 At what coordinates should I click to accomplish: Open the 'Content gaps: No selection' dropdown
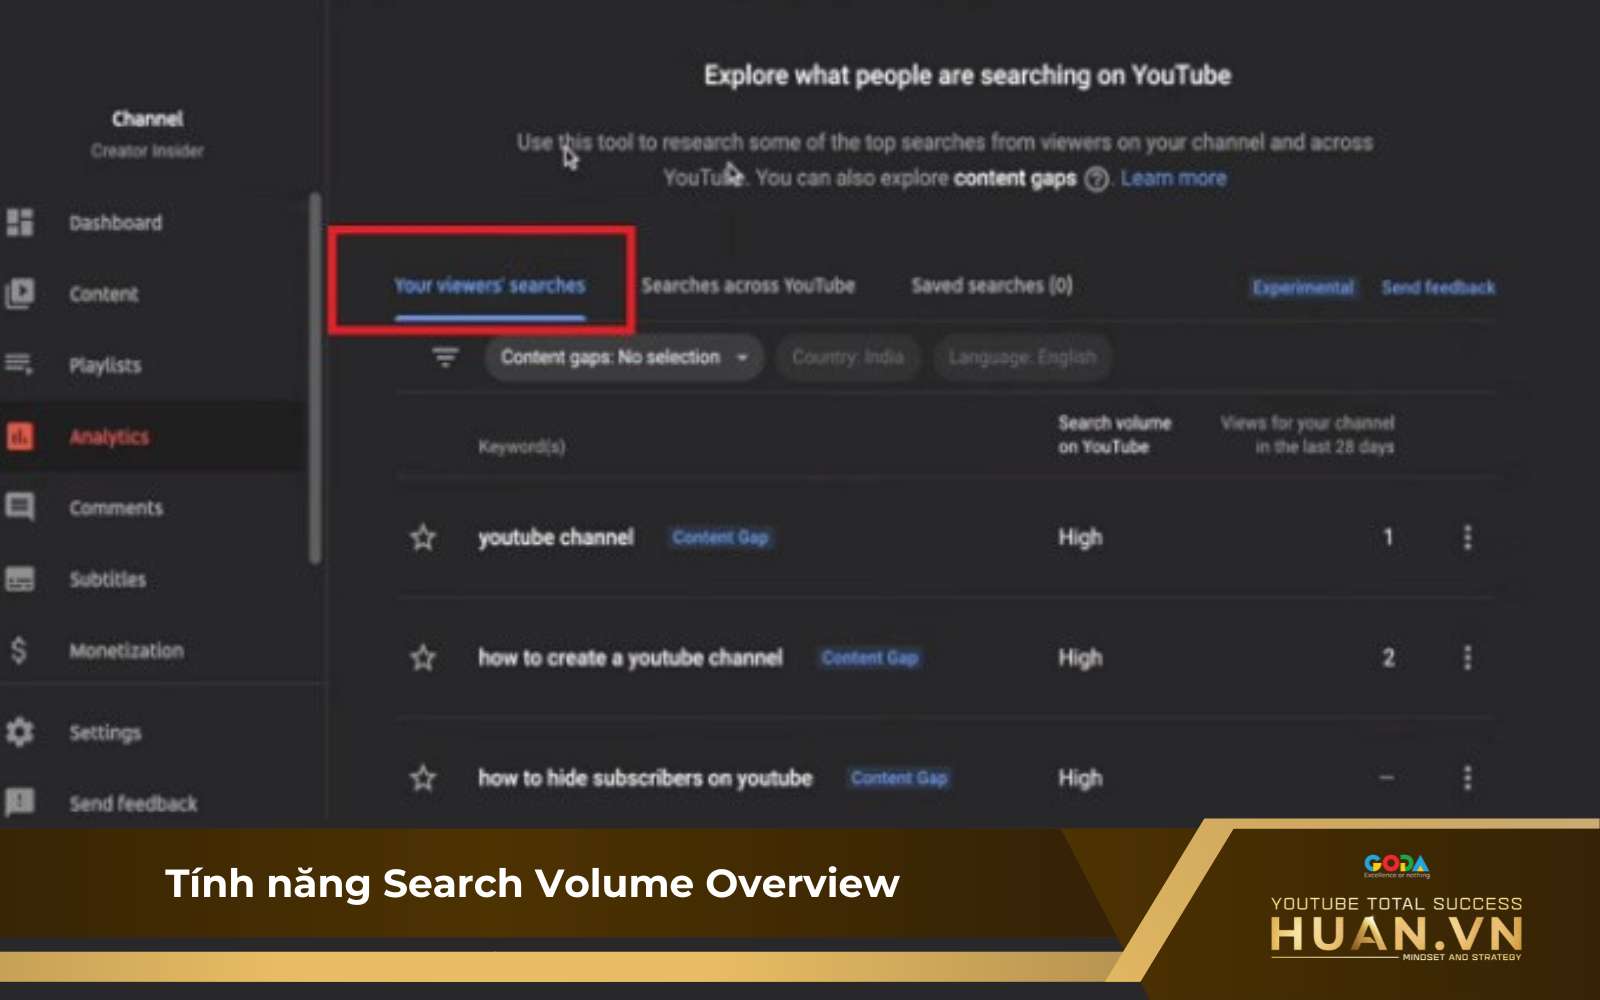pos(623,357)
